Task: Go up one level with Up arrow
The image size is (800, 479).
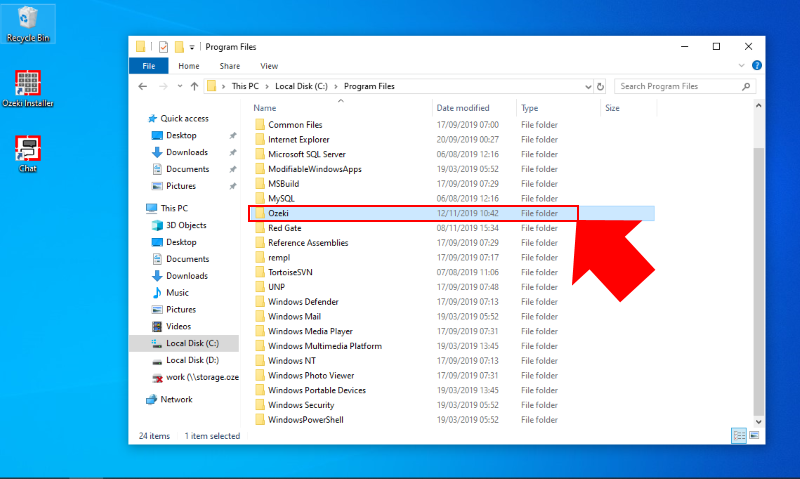Action: pos(194,86)
